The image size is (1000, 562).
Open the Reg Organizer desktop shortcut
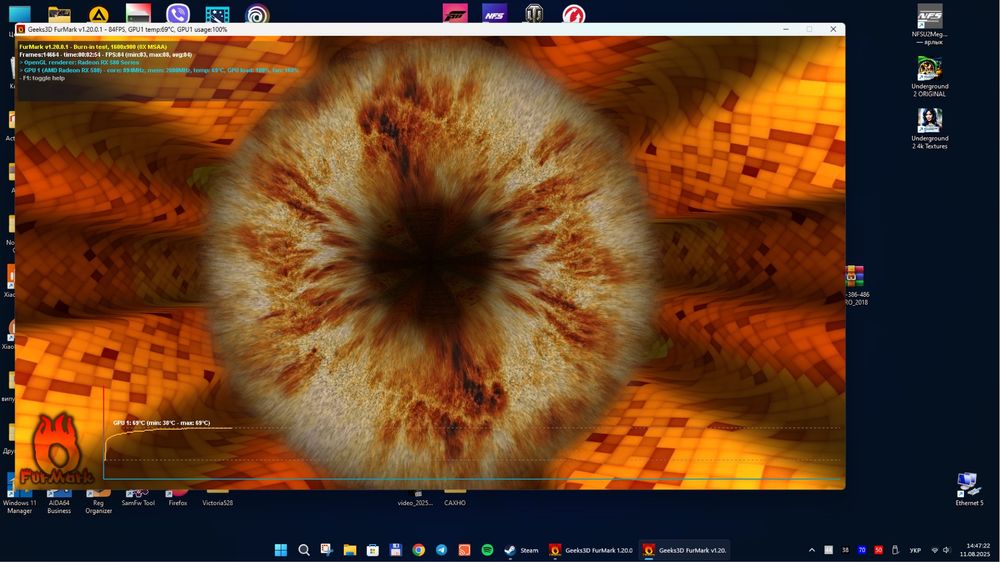tap(98, 501)
